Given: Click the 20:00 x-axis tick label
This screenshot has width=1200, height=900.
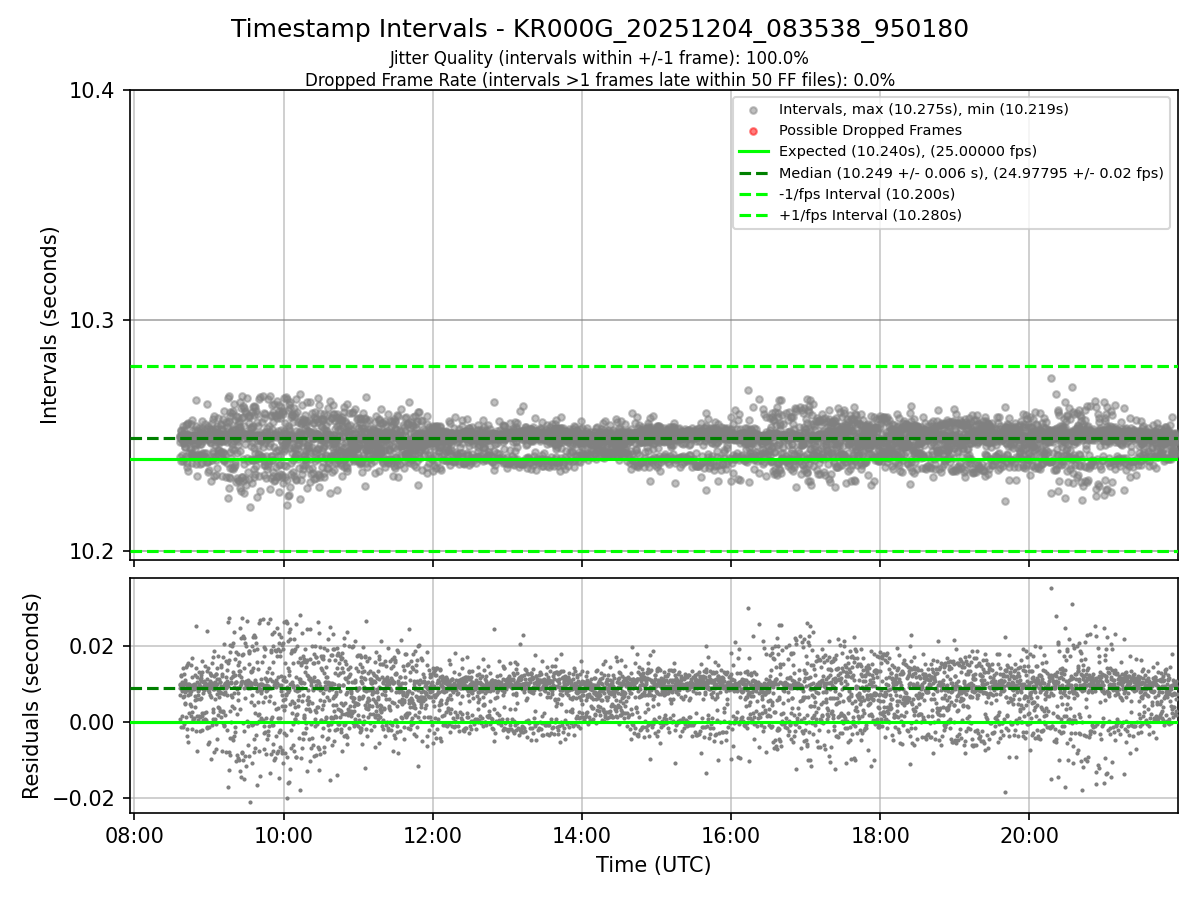Looking at the screenshot, I should pyautogui.click(x=1029, y=836).
